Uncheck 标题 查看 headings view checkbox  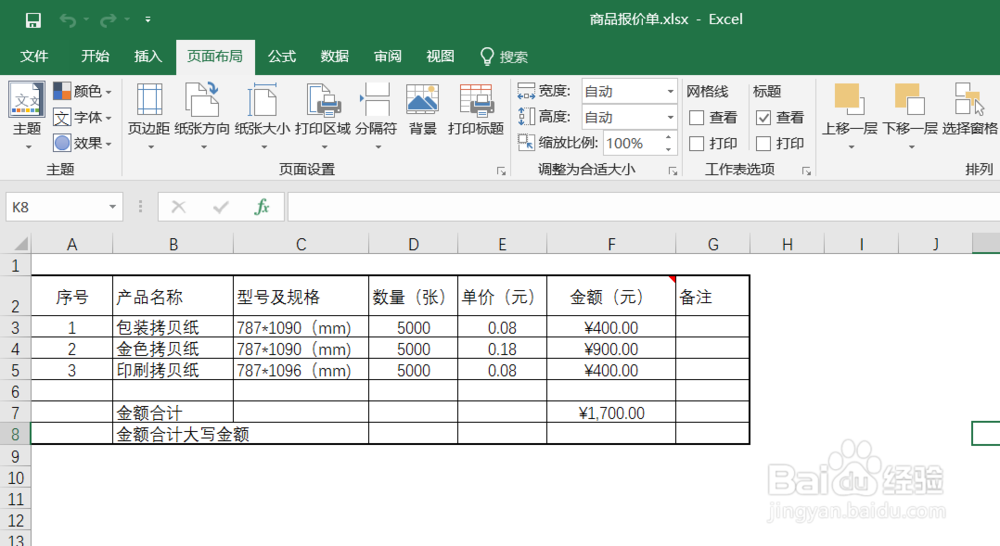pyautogui.click(x=763, y=118)
